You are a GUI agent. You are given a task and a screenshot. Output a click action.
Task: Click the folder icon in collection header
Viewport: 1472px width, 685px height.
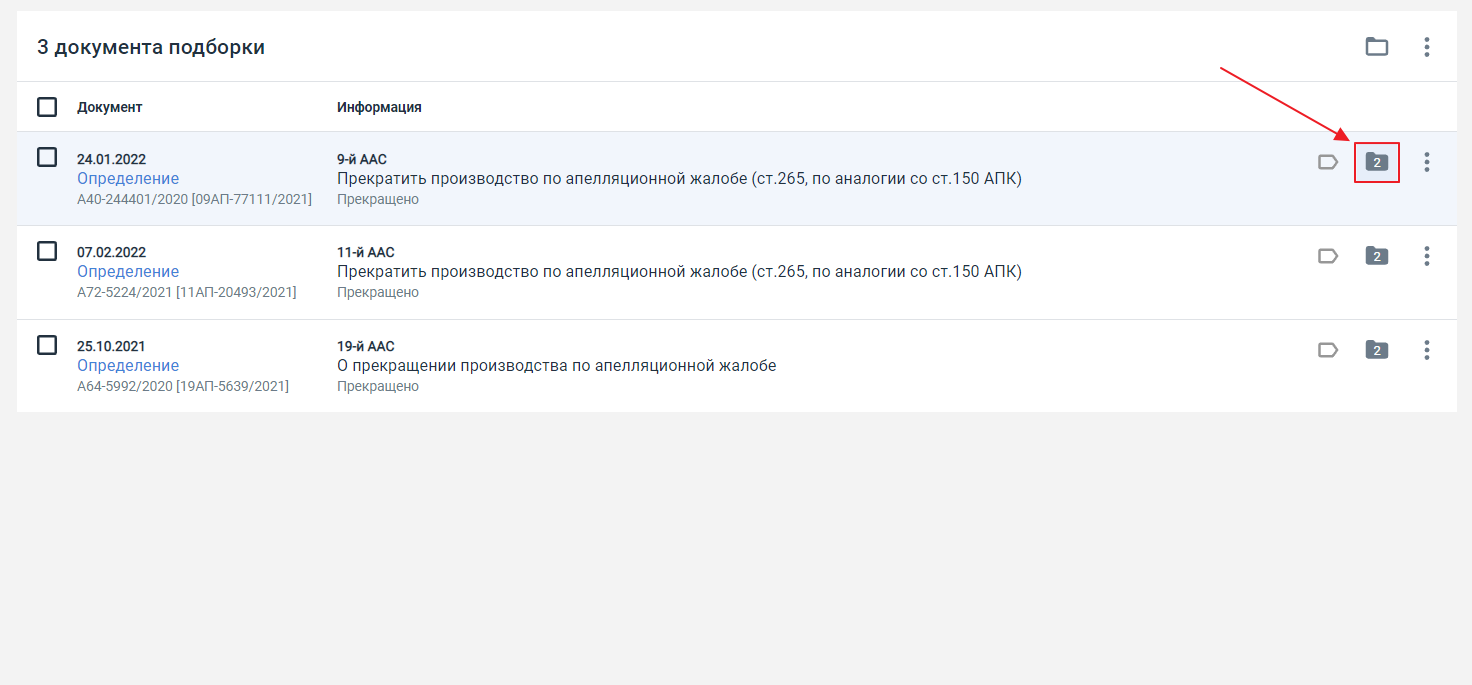1377,46
